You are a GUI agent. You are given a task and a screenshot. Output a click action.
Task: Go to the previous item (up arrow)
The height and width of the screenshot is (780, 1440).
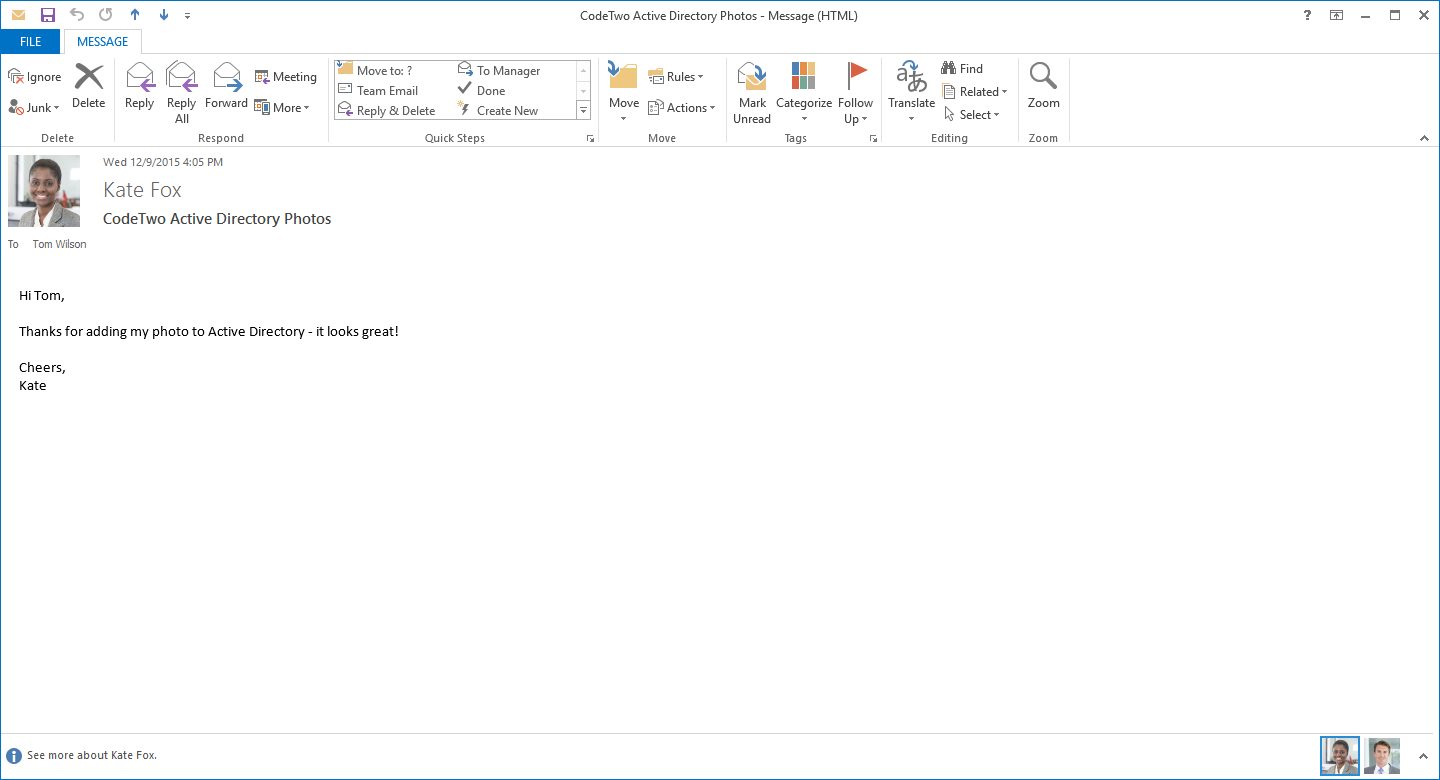point(135,15)
